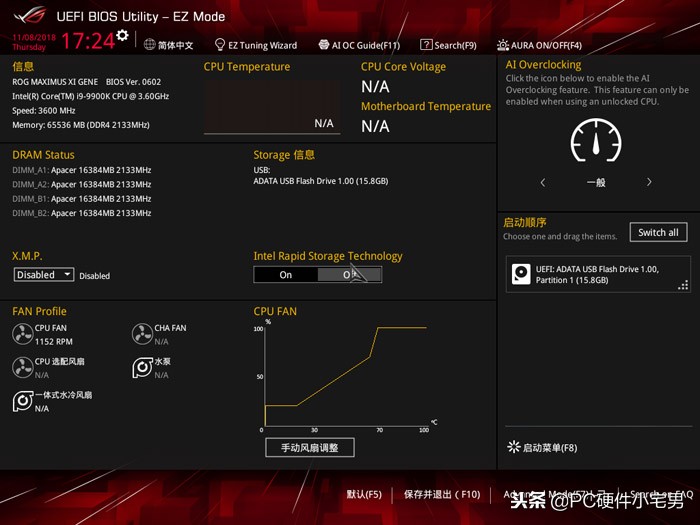
Task: Turn Intel Rapid Storage Technology Off
Action: pos(349,275)
